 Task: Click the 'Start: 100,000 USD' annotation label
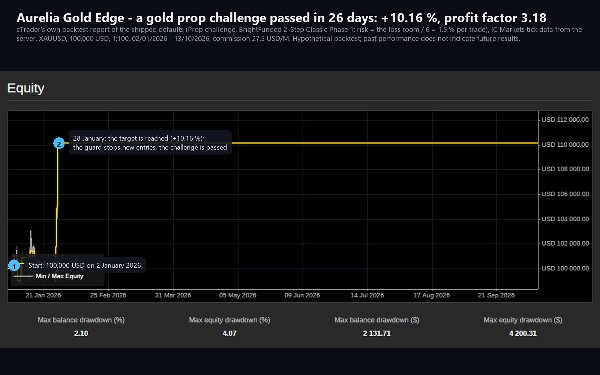85,265
